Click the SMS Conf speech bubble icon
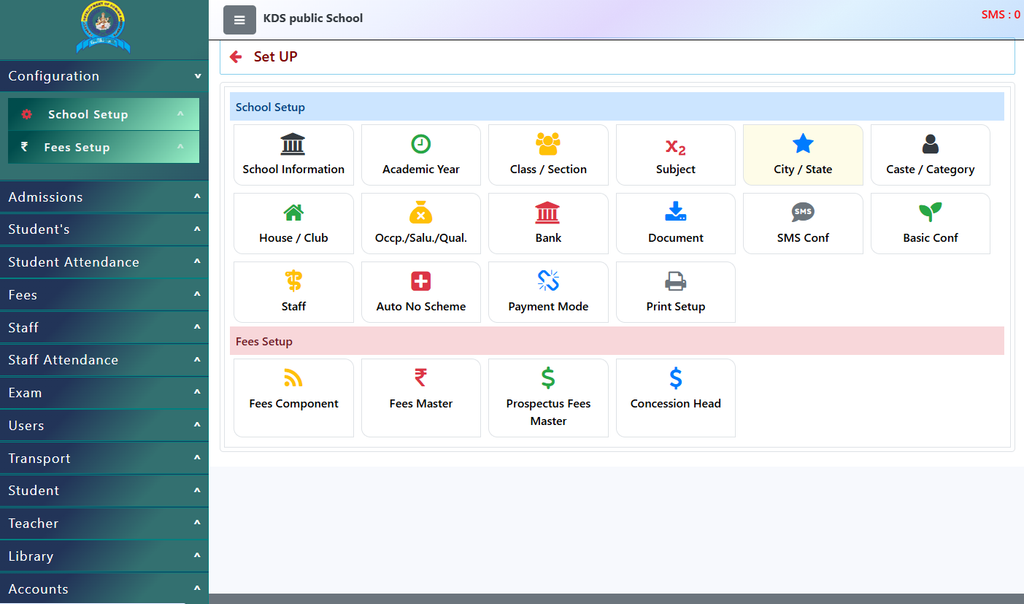This screenshot has width=1024, height=604. pos(803,212)
